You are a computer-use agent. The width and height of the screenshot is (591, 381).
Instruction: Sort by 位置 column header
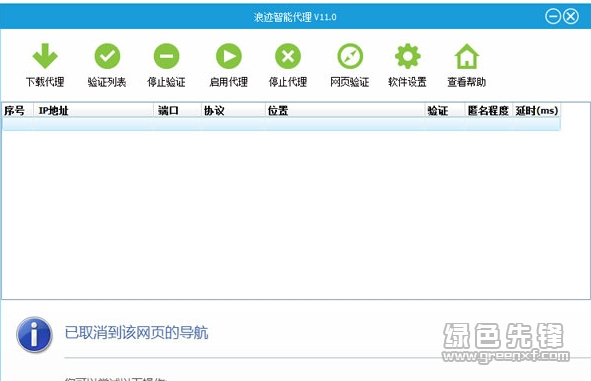click(x=345, y=110)
